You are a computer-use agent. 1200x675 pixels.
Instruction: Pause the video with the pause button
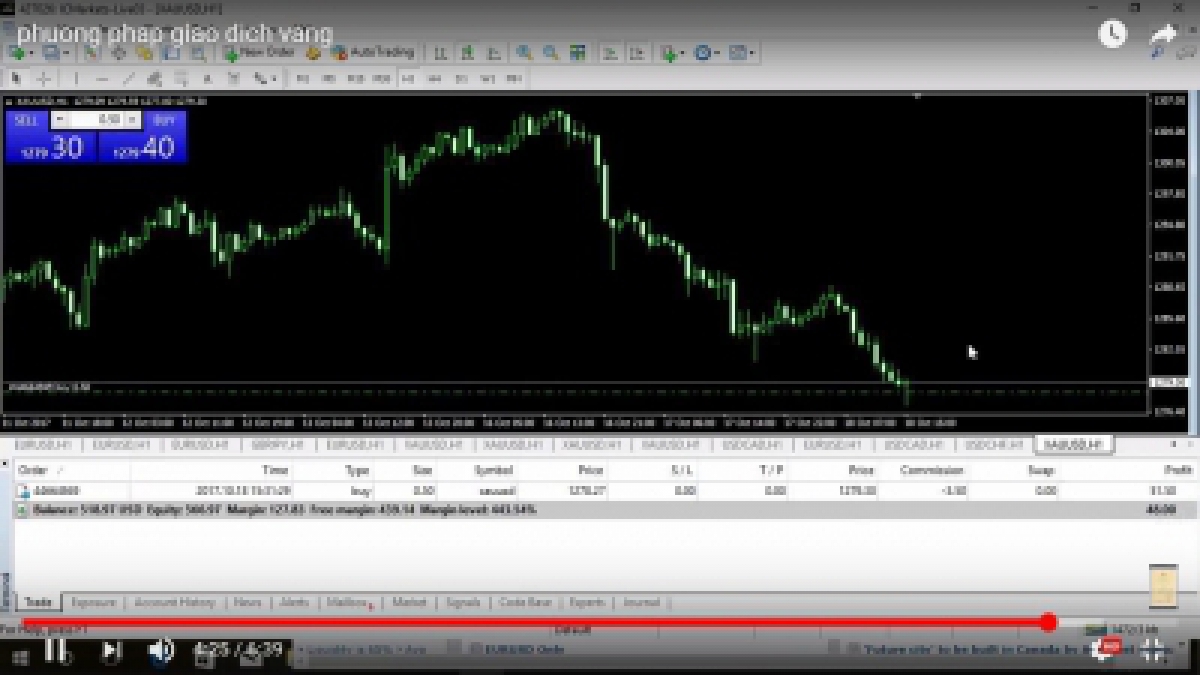click(x=56, y=650)
